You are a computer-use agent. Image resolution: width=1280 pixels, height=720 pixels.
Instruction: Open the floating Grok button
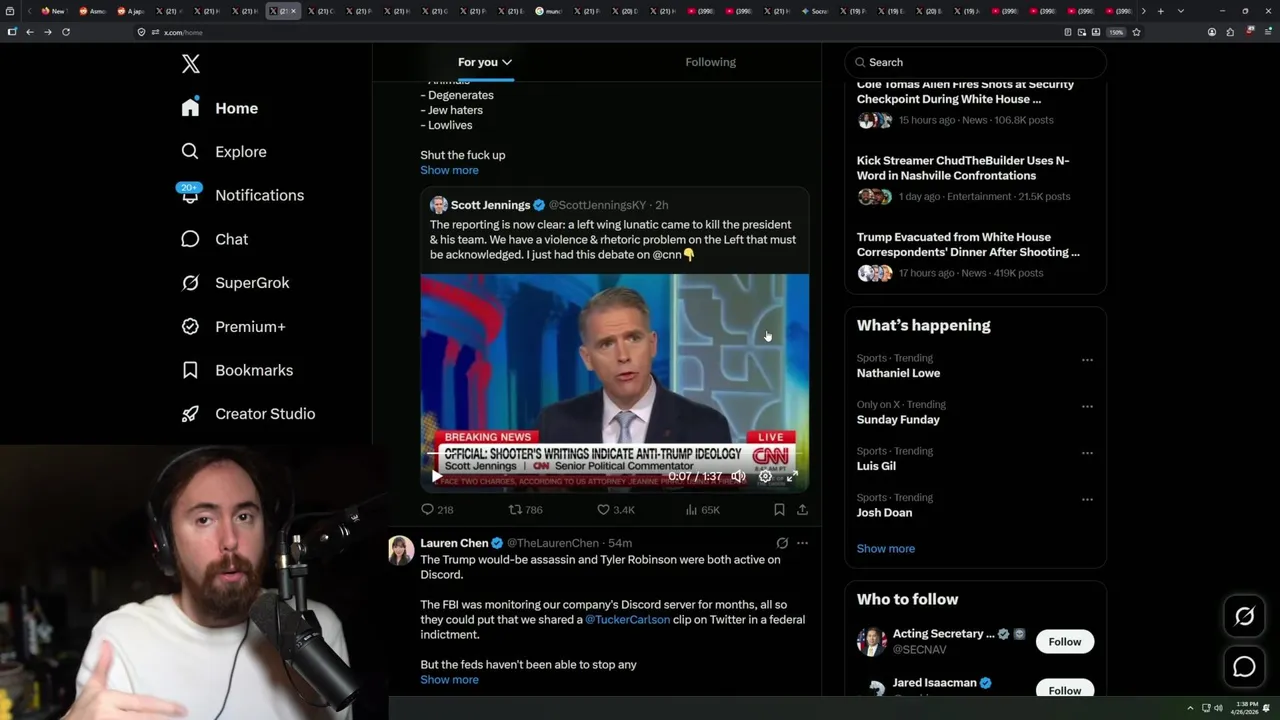(1244, 617)
